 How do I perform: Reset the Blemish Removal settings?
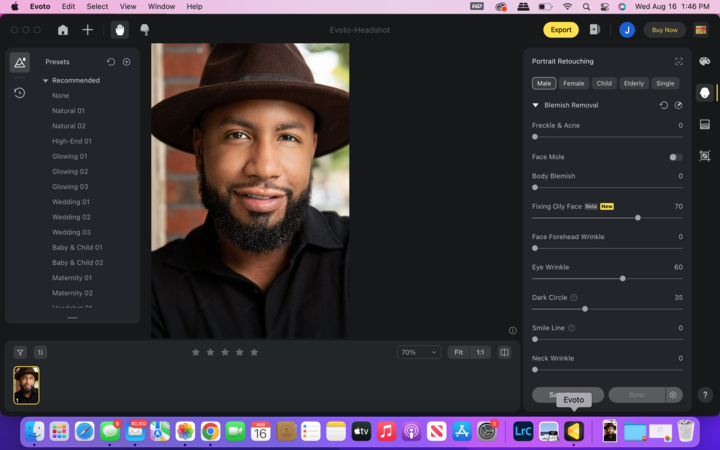tap(664, 105)
